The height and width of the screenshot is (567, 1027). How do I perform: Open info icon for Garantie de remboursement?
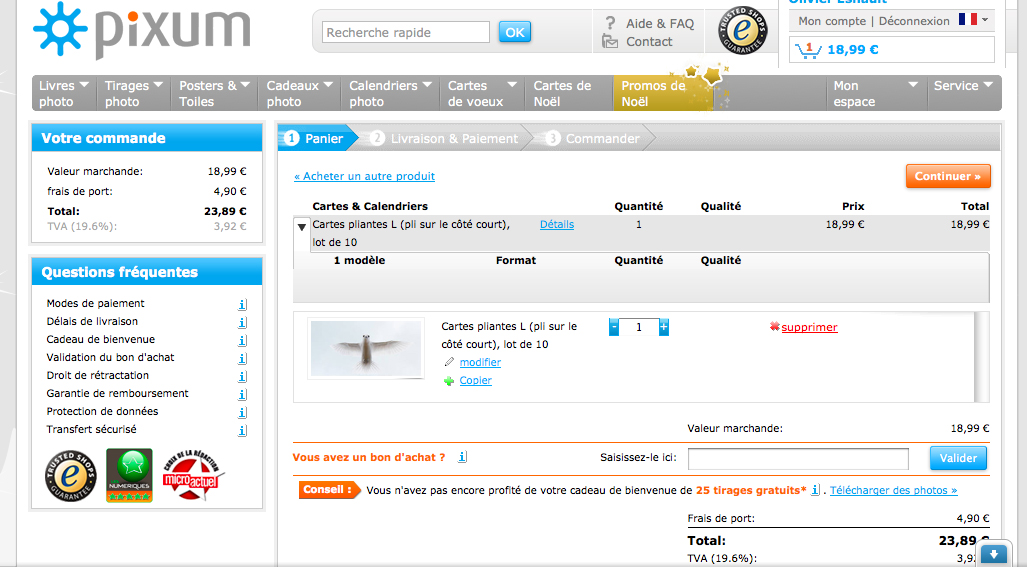point(242,394)
